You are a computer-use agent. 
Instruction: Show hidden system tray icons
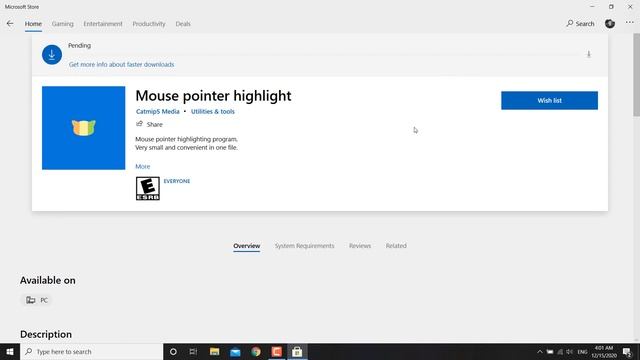pyautogui.click(x=540, y=351)
